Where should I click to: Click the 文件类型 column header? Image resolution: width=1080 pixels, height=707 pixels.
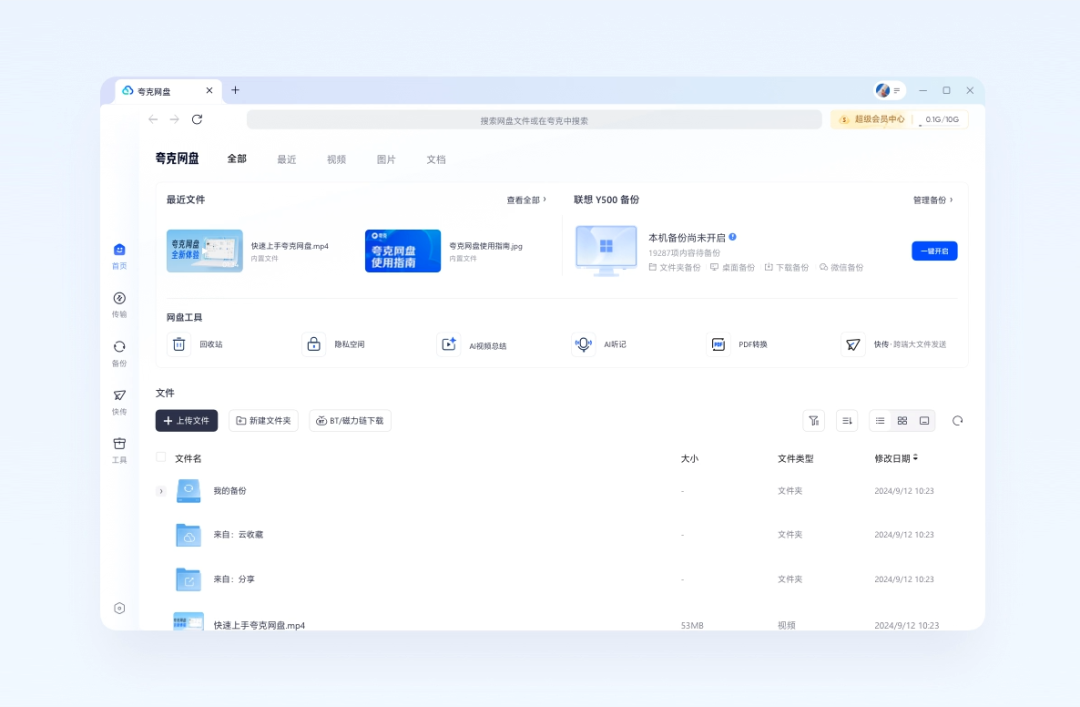[x=796, y=458]
